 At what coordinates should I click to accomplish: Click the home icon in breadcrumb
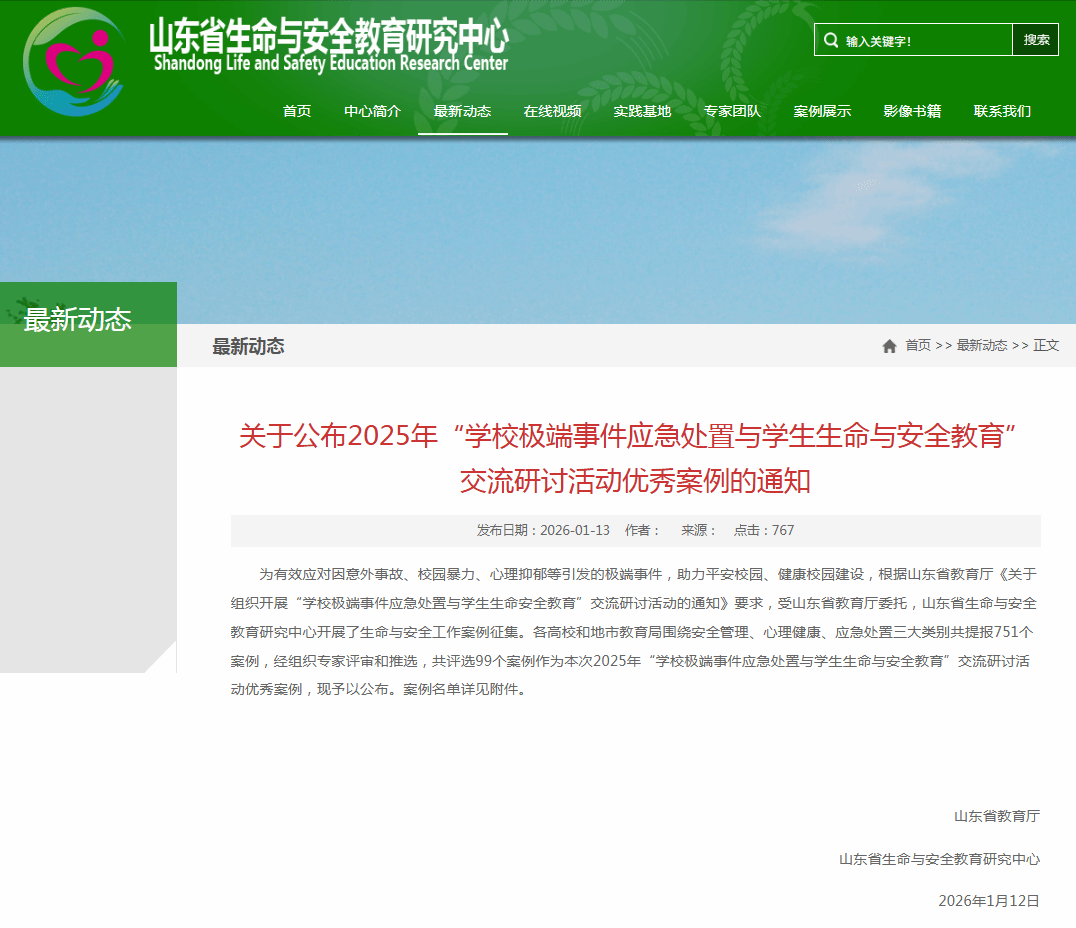click(889, 346)
